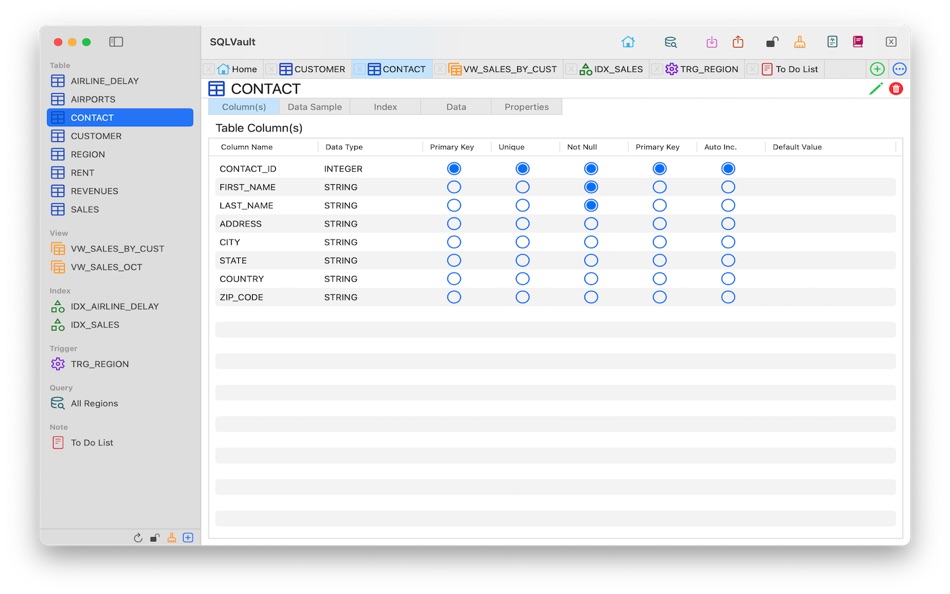Viewport: 950px width, 594px height.
Task: Click the Home icon in the top toolbar
Action: pyautogui.click(x=628, y=42)
